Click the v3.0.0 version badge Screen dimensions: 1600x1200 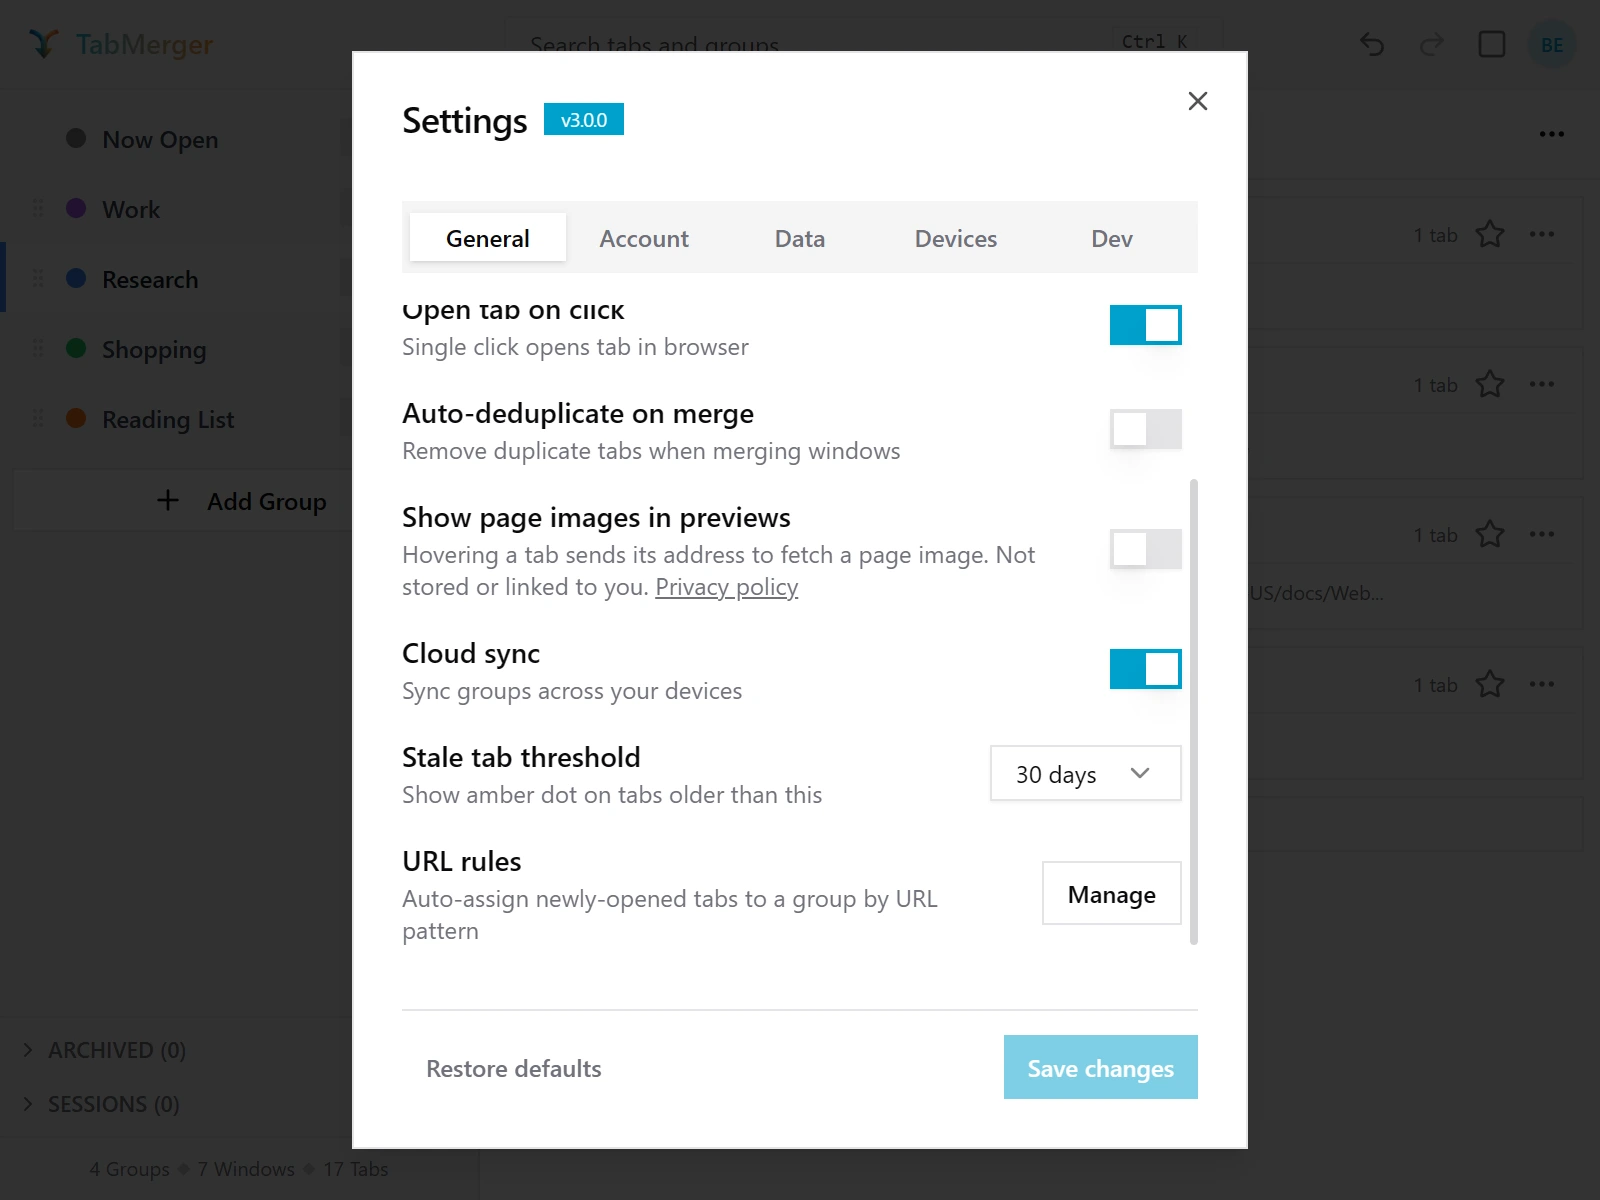(584, 119)
